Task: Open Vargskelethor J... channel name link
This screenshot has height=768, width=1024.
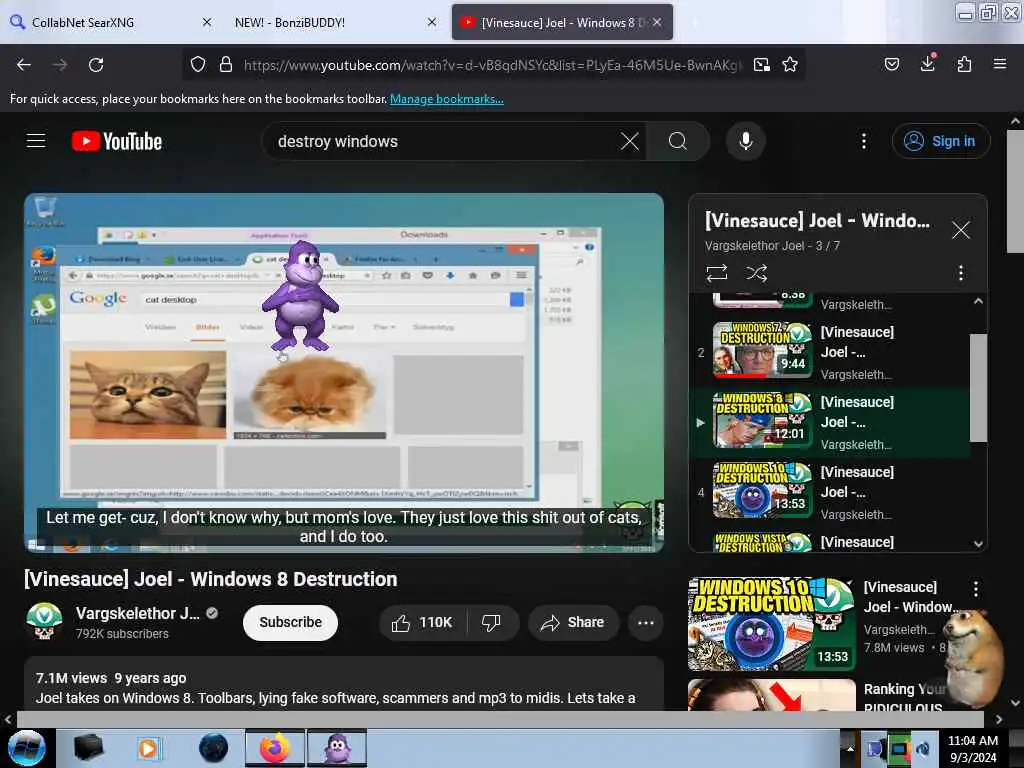Action: click(x=138, y=613)
